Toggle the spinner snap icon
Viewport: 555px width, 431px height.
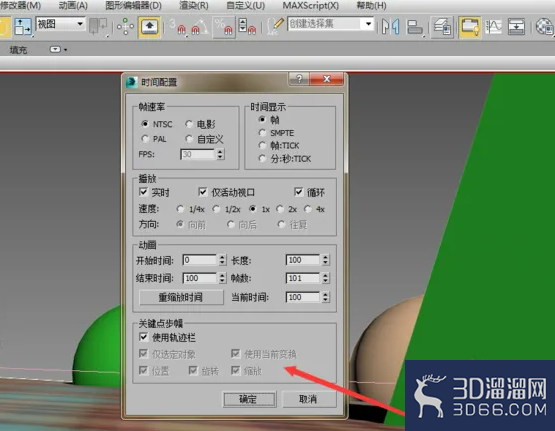tap(248, 27)
